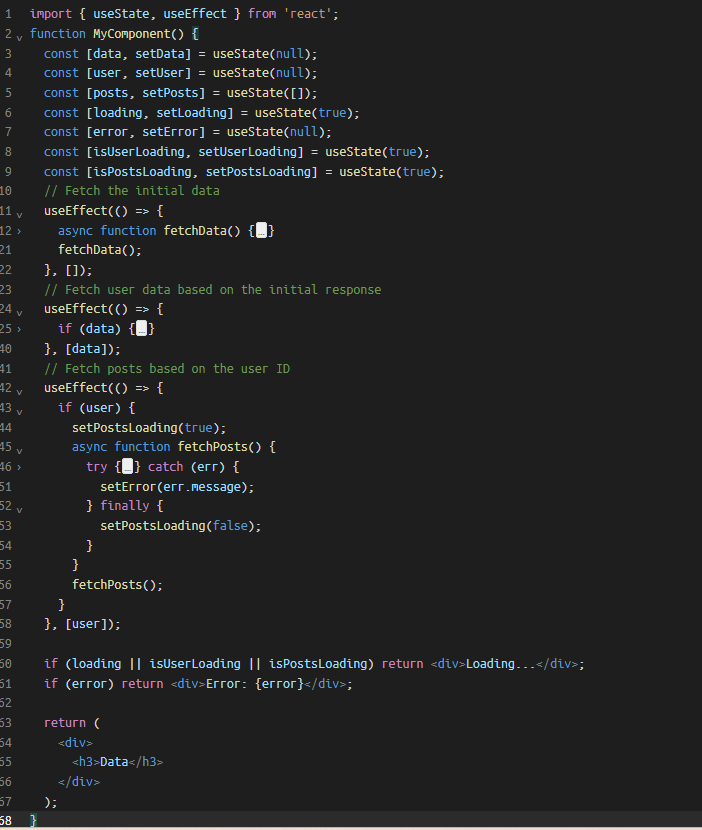Click the folded ellipsis placeholder in fetchData braces
Viewport: 702px width, 830px height.
point(262,230)
